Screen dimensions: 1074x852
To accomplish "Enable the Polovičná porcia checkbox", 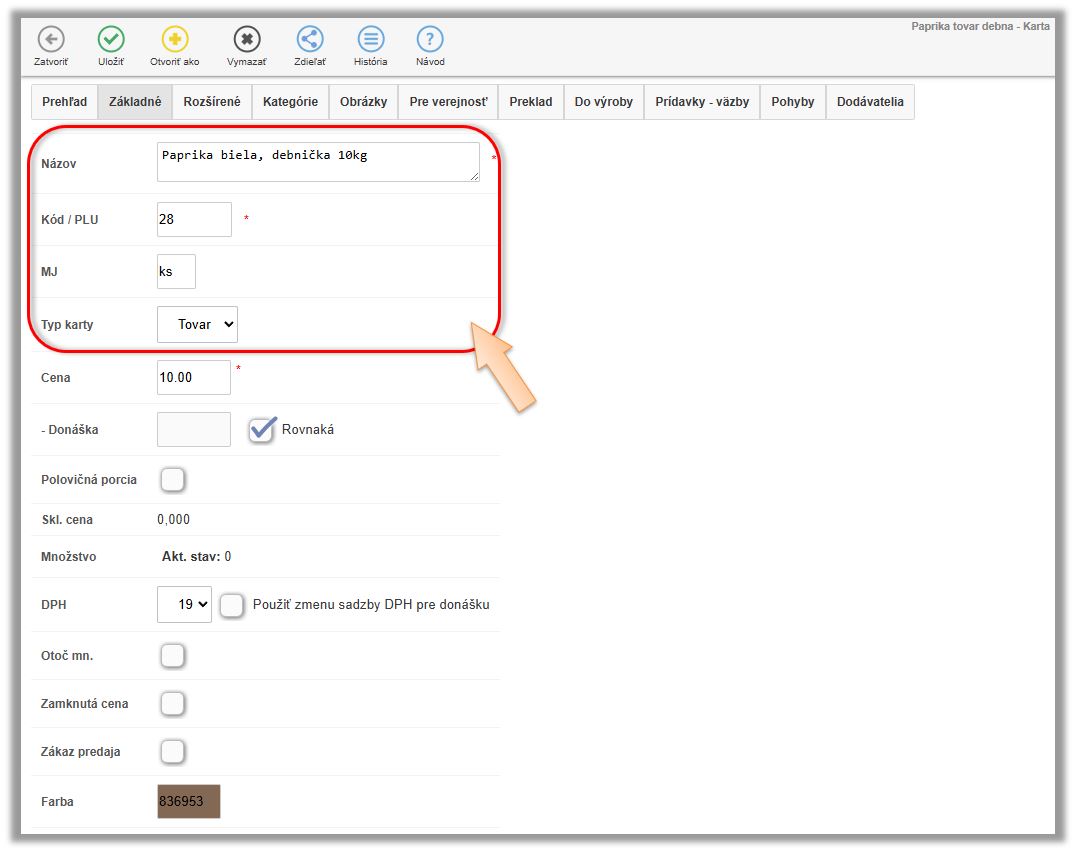I will (x=173, y=480).
